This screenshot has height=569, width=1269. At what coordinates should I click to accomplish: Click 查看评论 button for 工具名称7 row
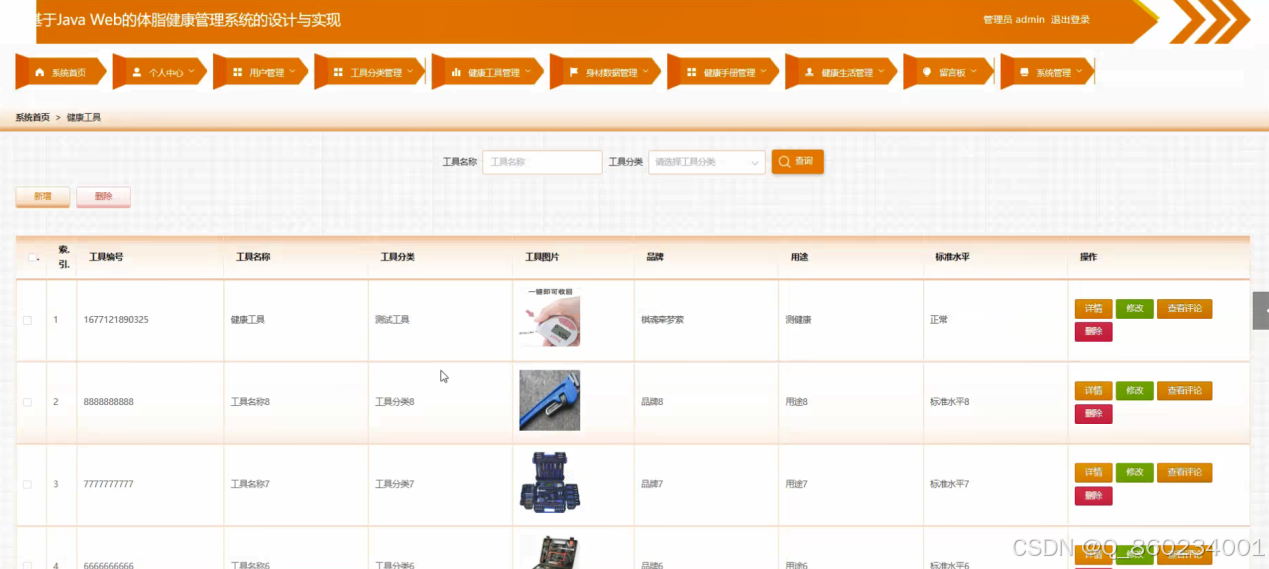pyautogui.click(x=1185, y=473)
